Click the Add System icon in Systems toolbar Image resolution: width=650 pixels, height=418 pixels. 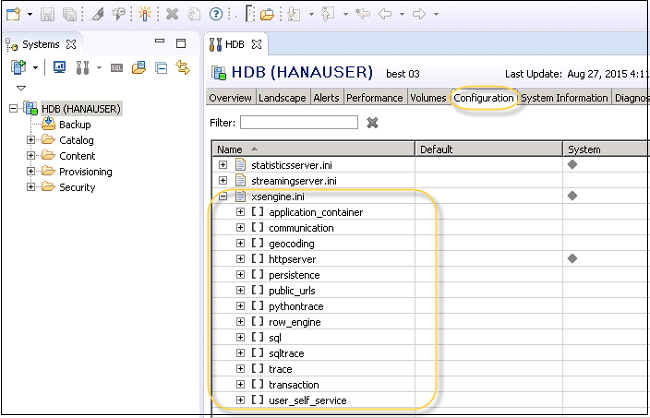[x=18, y=67]
